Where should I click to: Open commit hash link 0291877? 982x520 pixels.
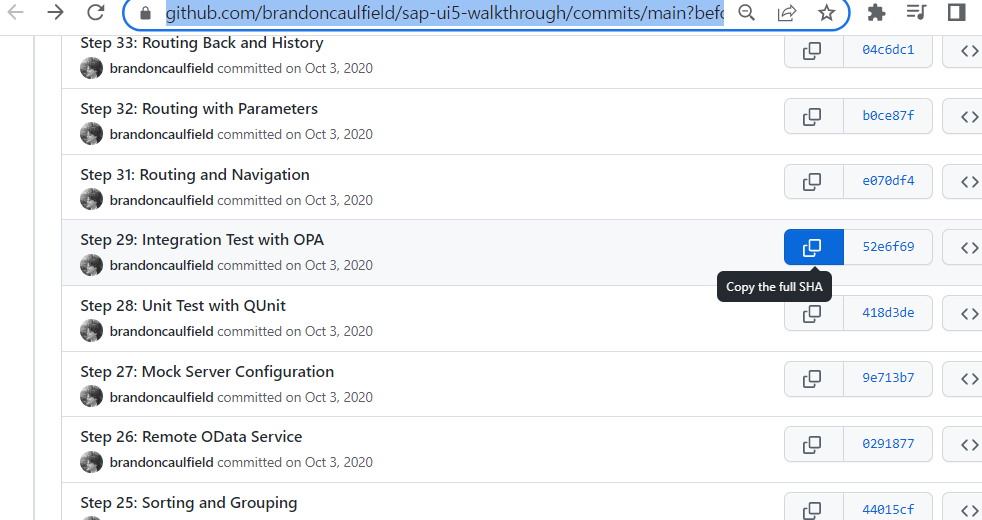click(x=888, y=444)
